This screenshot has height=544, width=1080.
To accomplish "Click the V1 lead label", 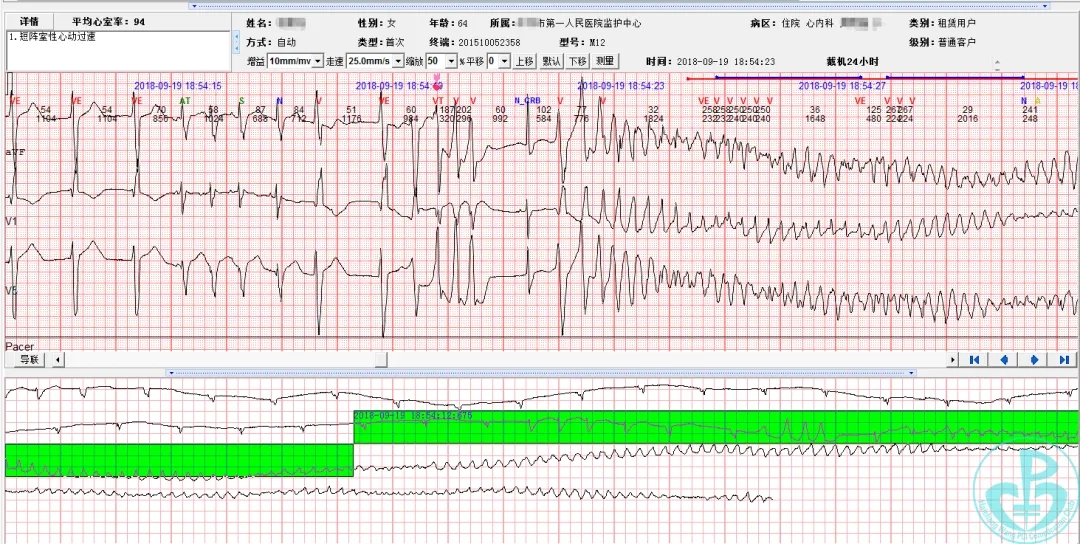I will (x=11, y=221).
